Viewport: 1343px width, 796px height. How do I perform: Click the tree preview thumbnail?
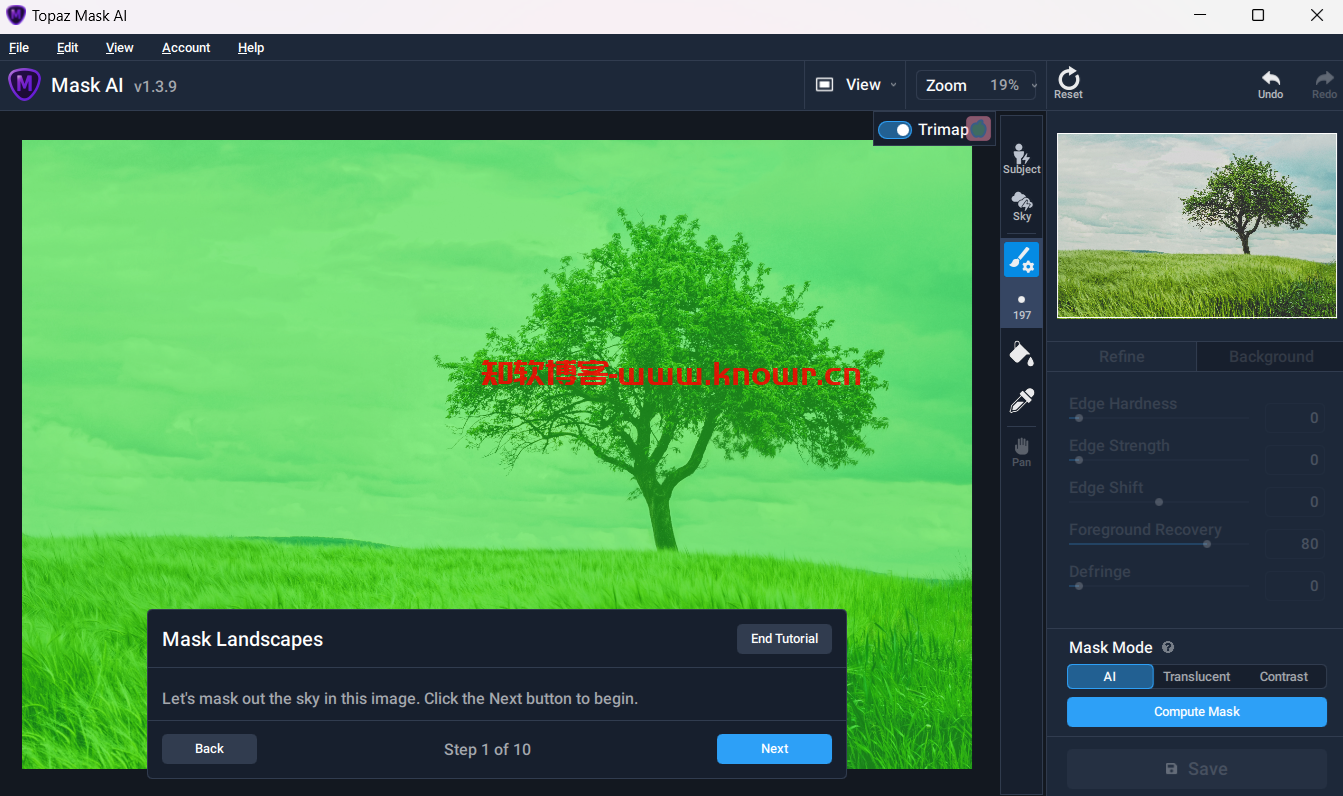point(1197,226)
